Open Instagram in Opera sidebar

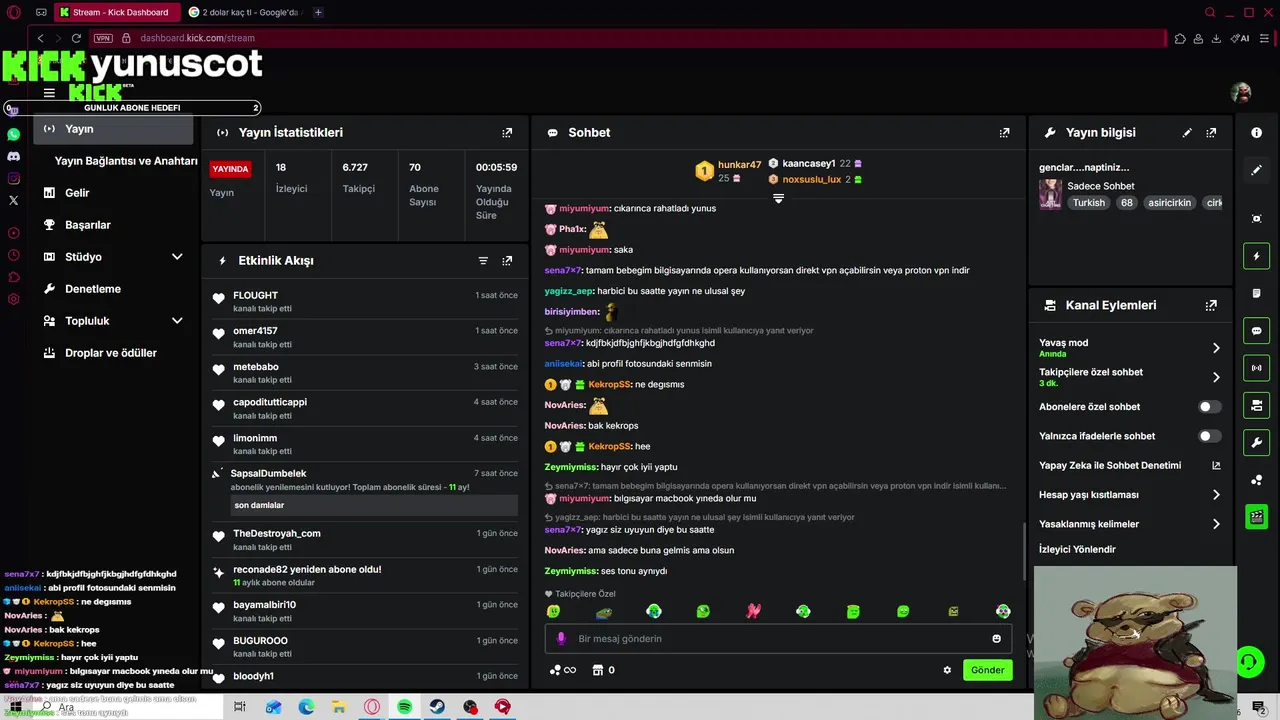[x=13, y=178]
